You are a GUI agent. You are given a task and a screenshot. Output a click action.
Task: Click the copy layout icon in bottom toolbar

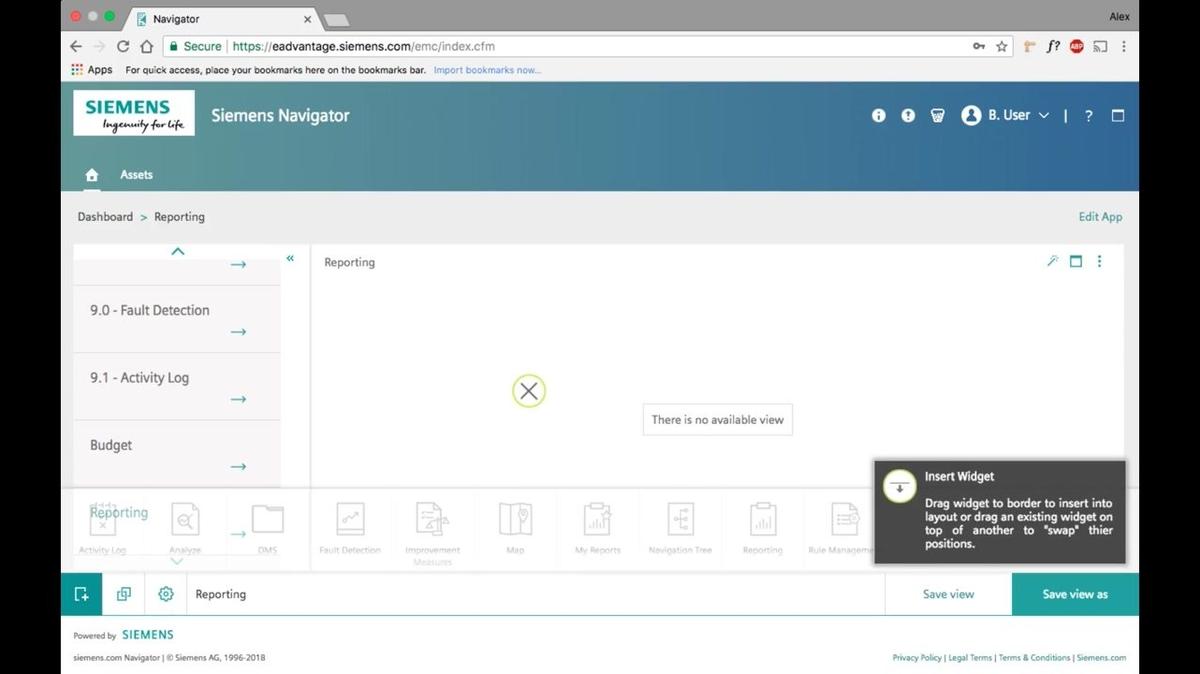tap(124, 594)
